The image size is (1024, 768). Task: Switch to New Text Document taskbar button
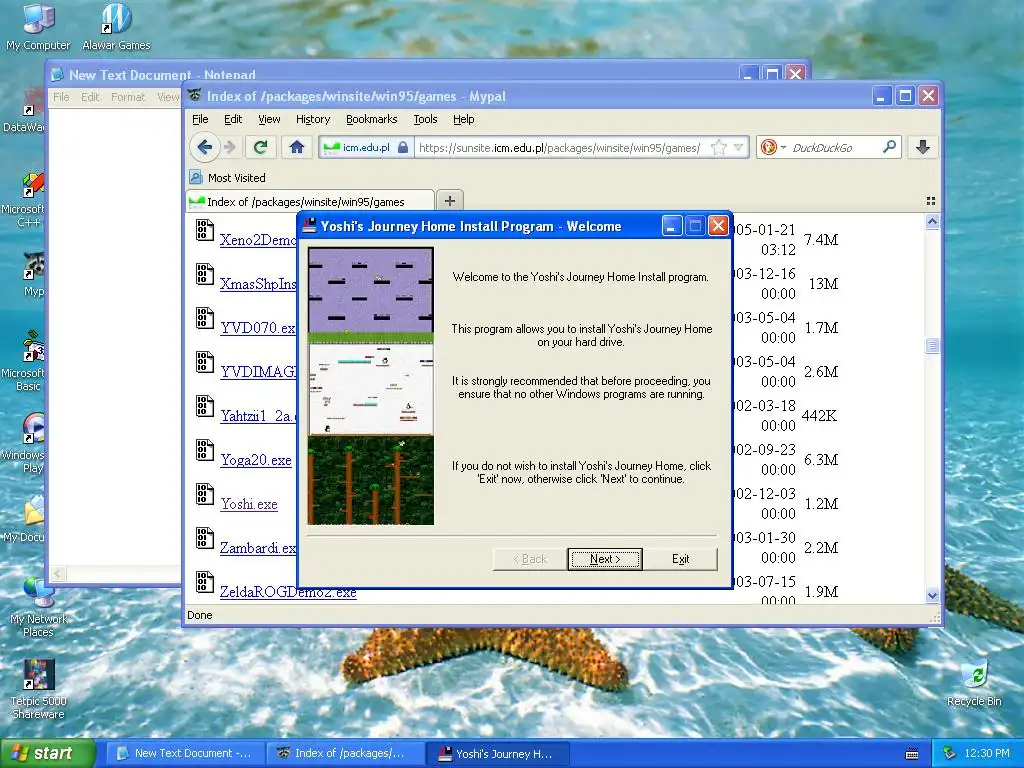coord(184,754)
